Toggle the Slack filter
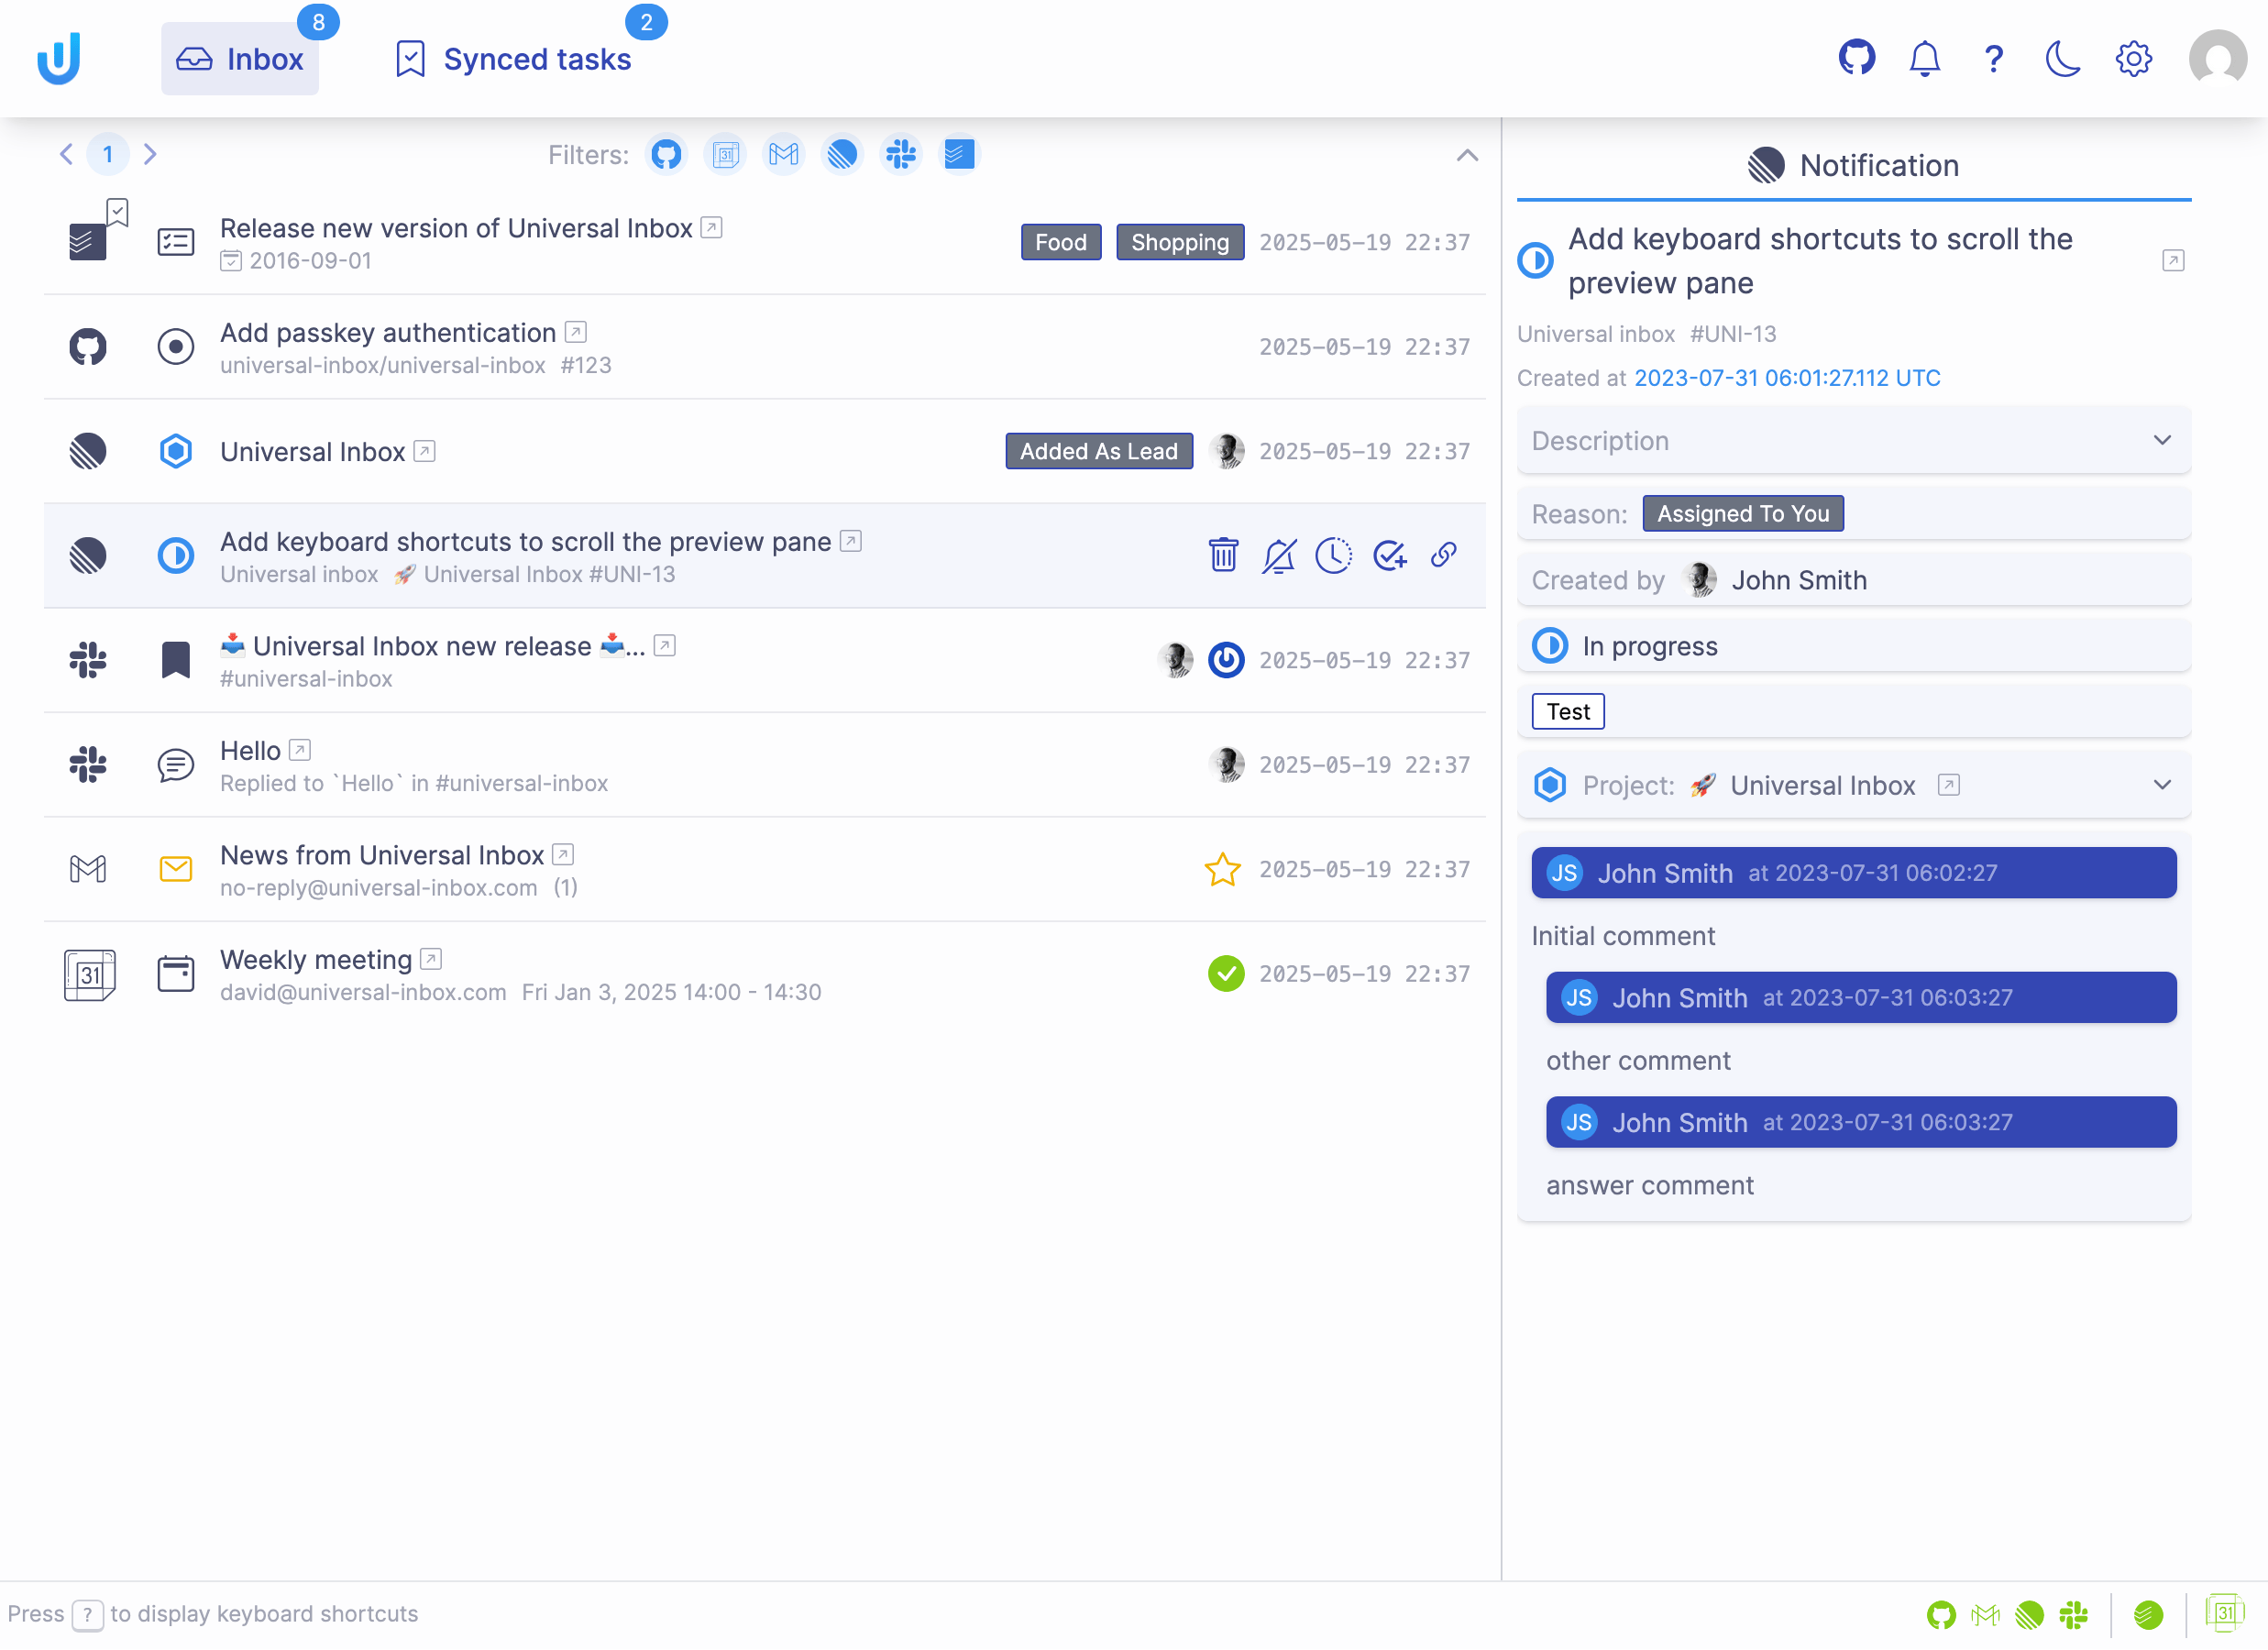 click(901, 154)
